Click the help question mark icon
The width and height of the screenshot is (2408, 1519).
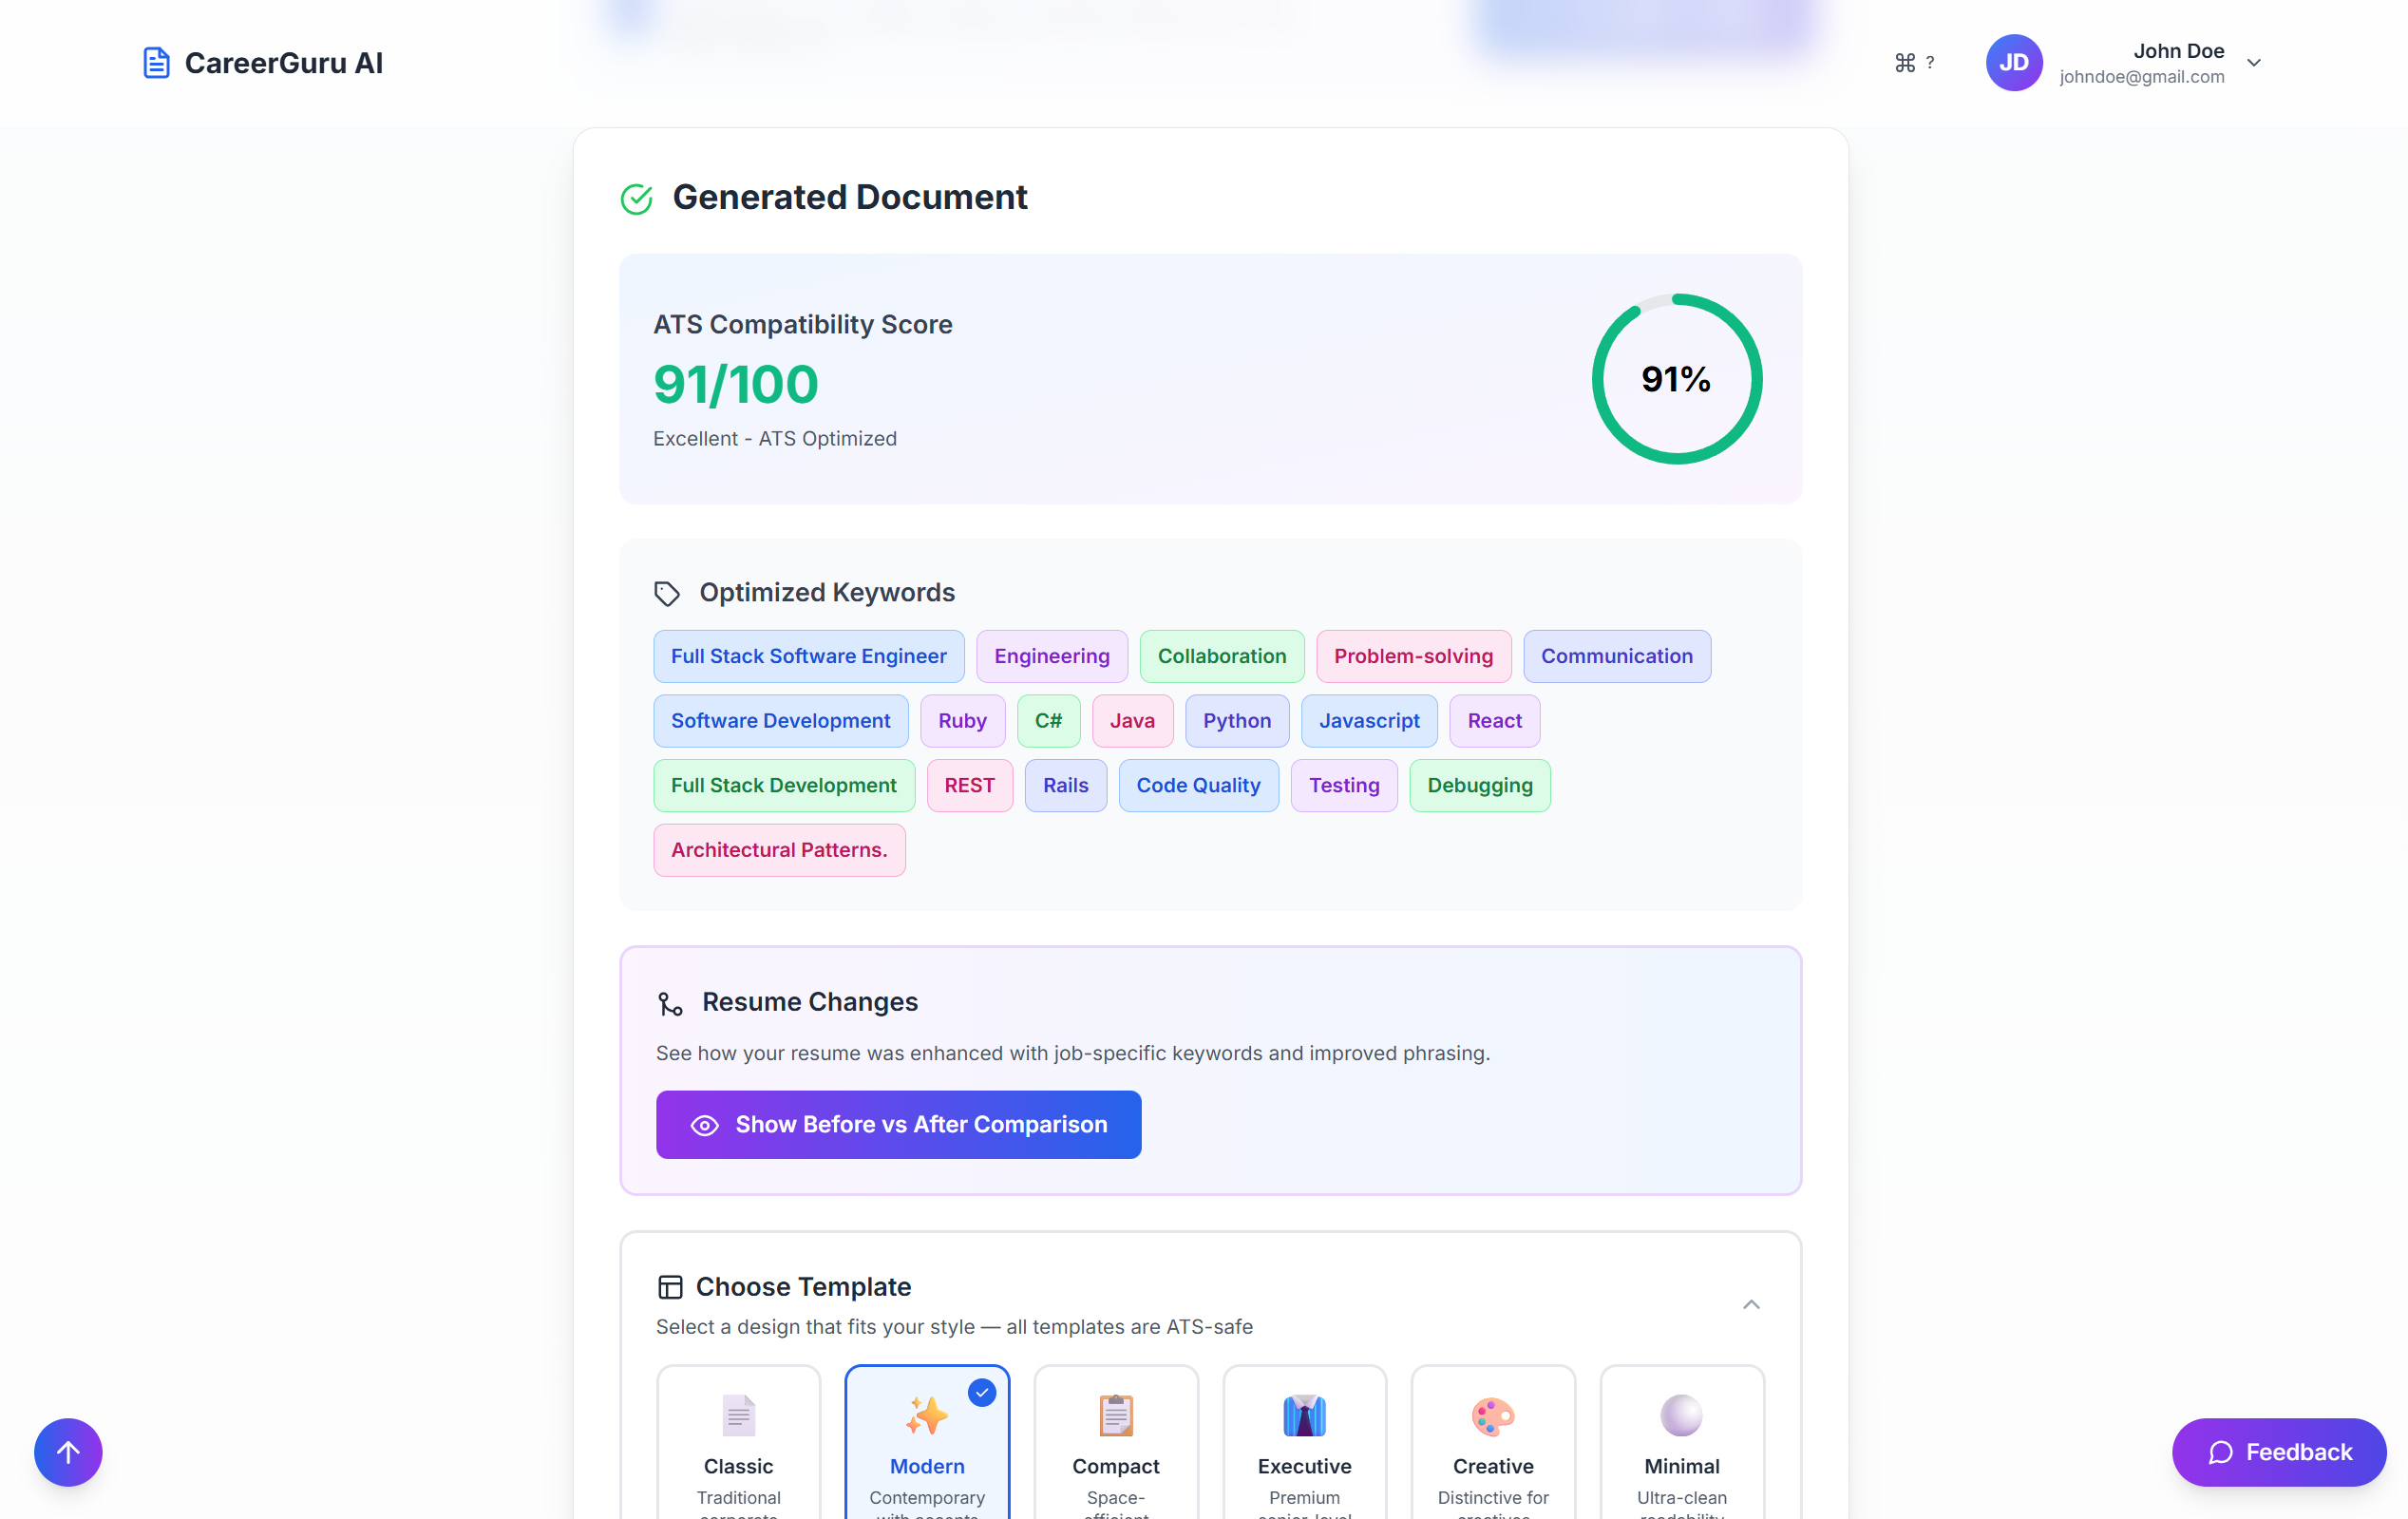pyautogui.click(x=1930, y=62)
